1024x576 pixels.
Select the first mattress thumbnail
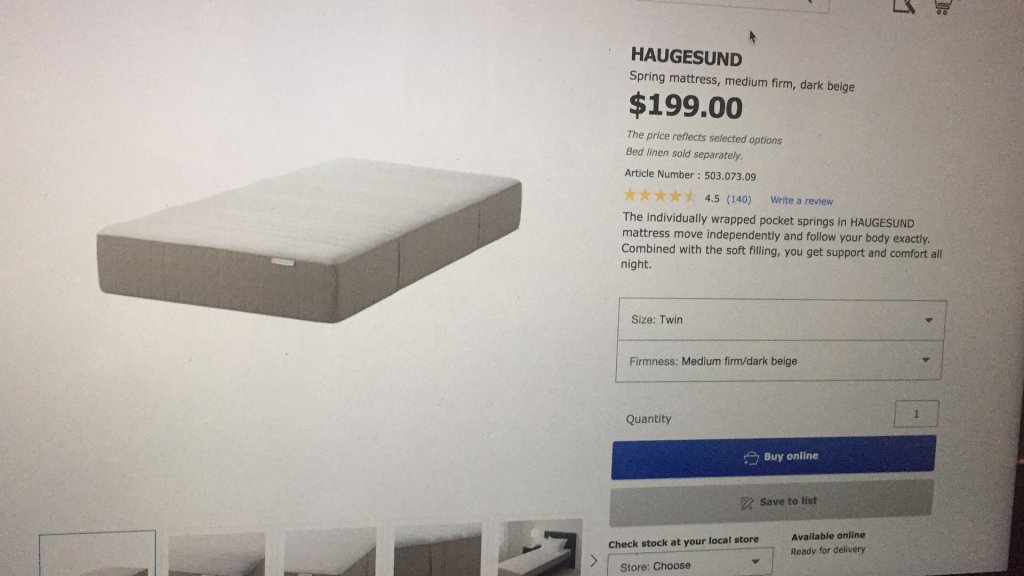pos(97,554)
